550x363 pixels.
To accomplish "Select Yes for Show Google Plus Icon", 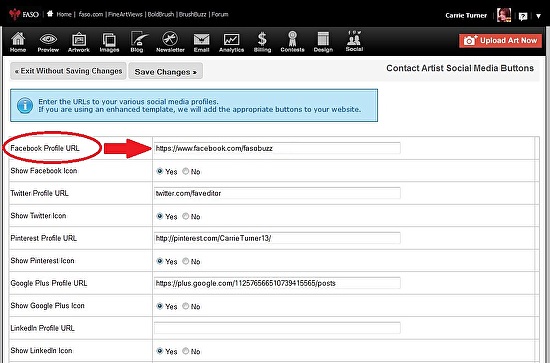I will 160,306.
